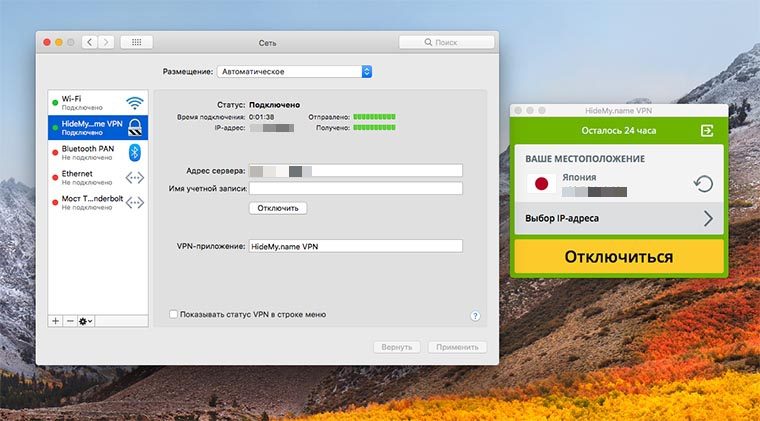Enable Показывать статус VPN в строке меню
Image resolution: width=760 pixels, height=421 pixels.
point(173,314)
